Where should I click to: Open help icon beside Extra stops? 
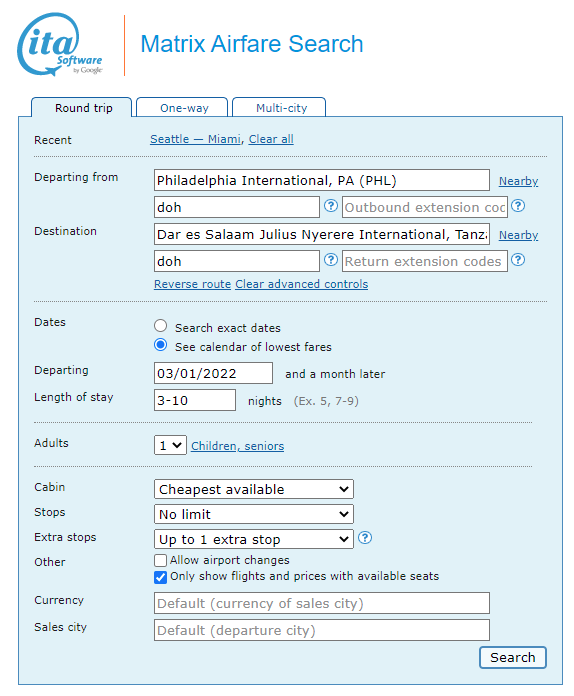(x=365, y=538)
